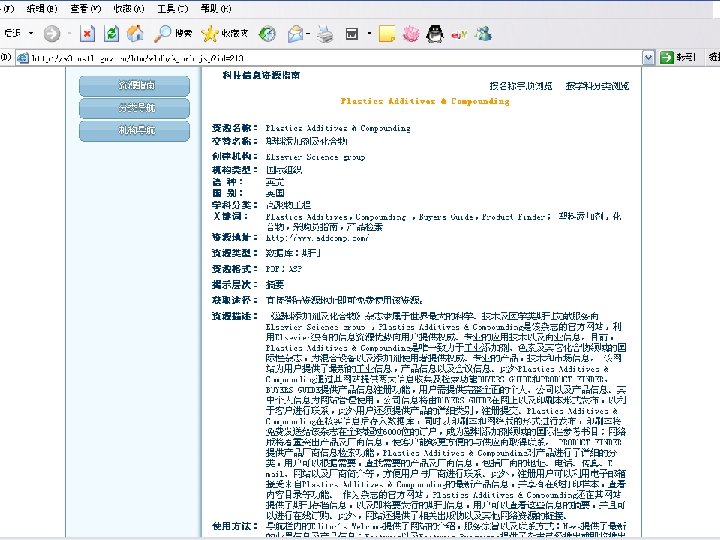Click the 资源描述 field label
The height and width of the screenshot is (540, 720).
[x=234, y=316]
